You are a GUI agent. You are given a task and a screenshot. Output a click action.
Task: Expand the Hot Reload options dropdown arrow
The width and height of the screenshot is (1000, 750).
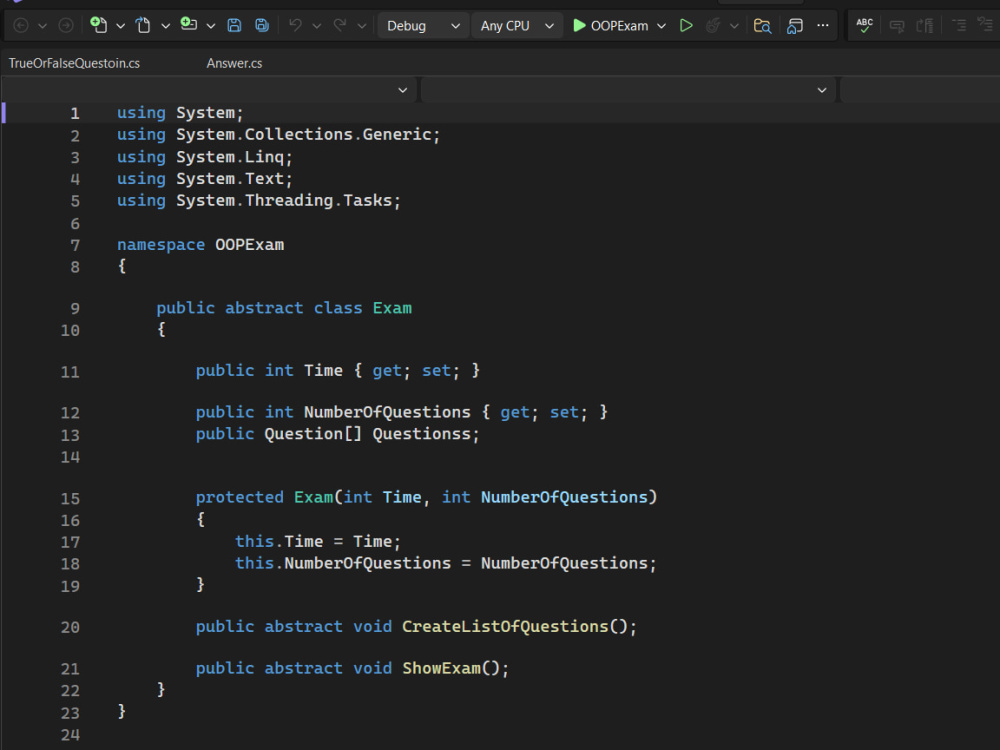click(x=734, y=26)
